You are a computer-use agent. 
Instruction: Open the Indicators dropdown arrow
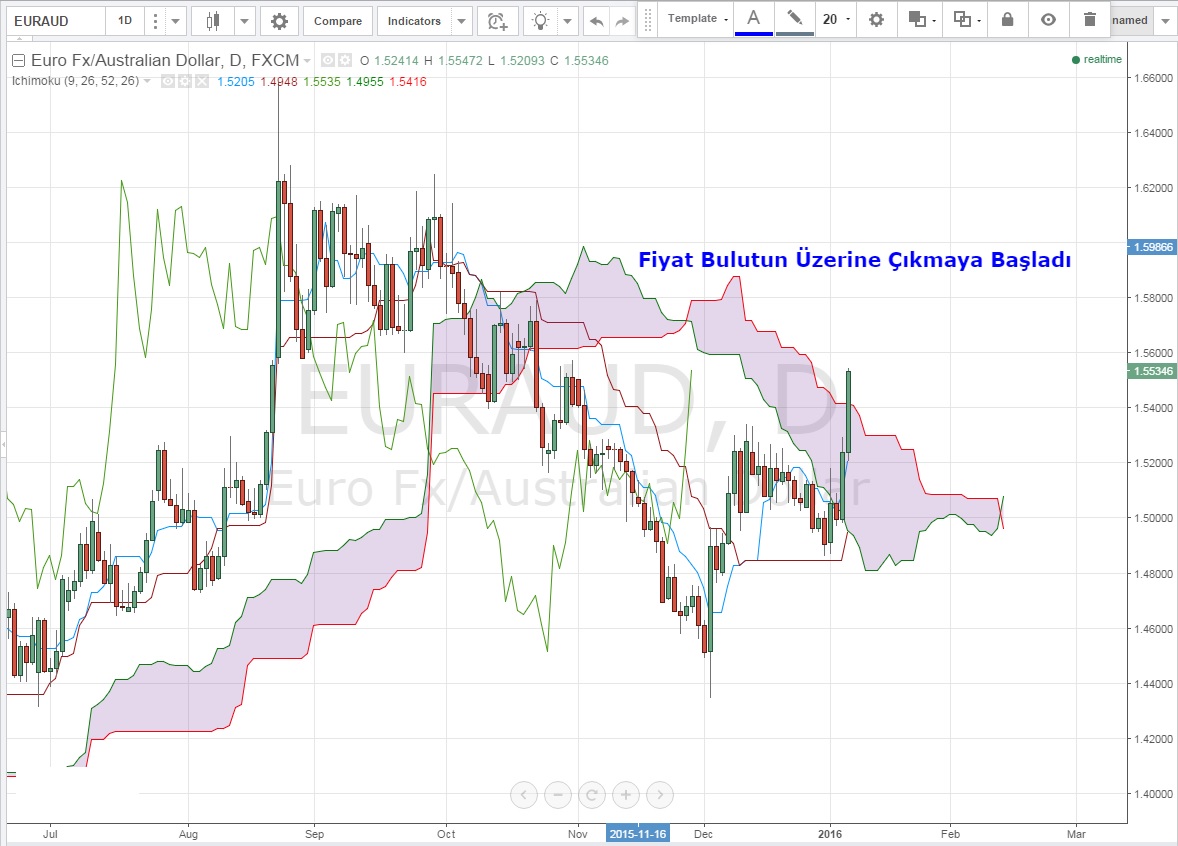(460, 21)
